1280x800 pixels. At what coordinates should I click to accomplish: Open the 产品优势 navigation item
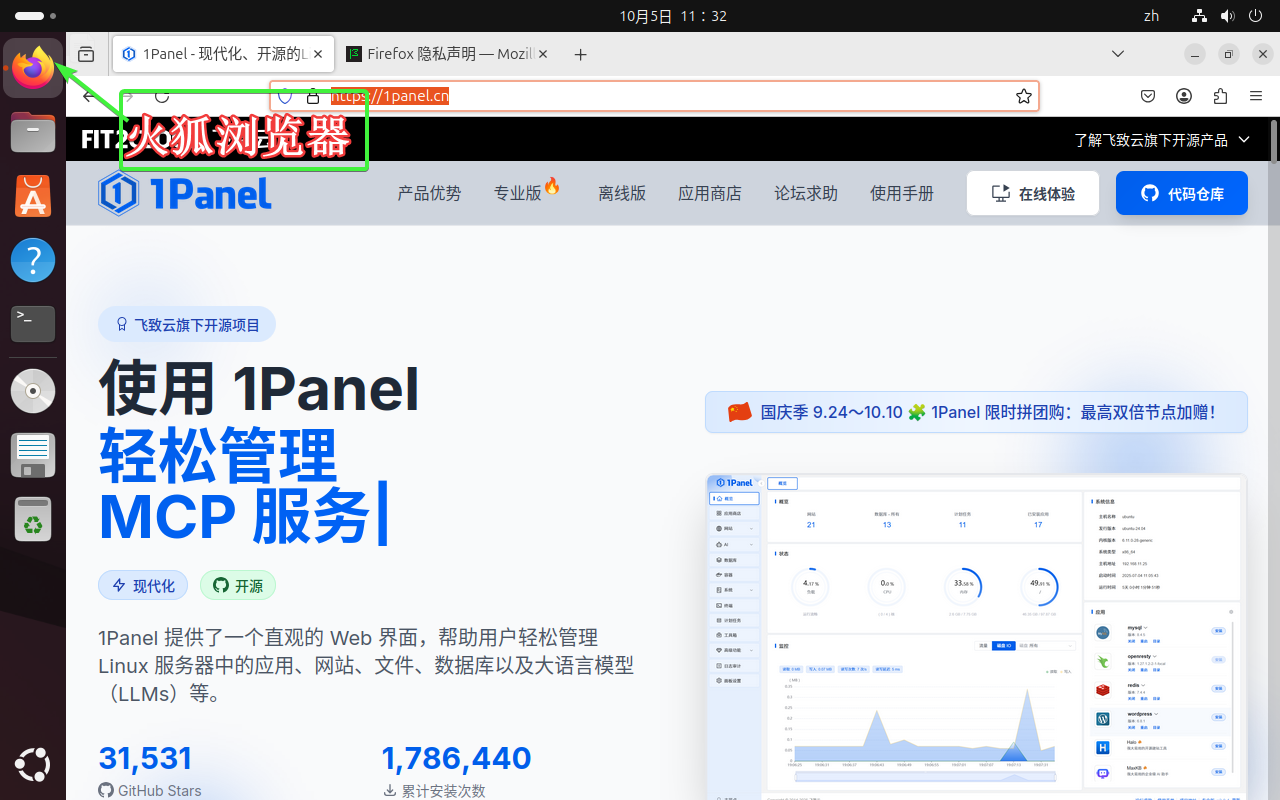coord(429,193)
